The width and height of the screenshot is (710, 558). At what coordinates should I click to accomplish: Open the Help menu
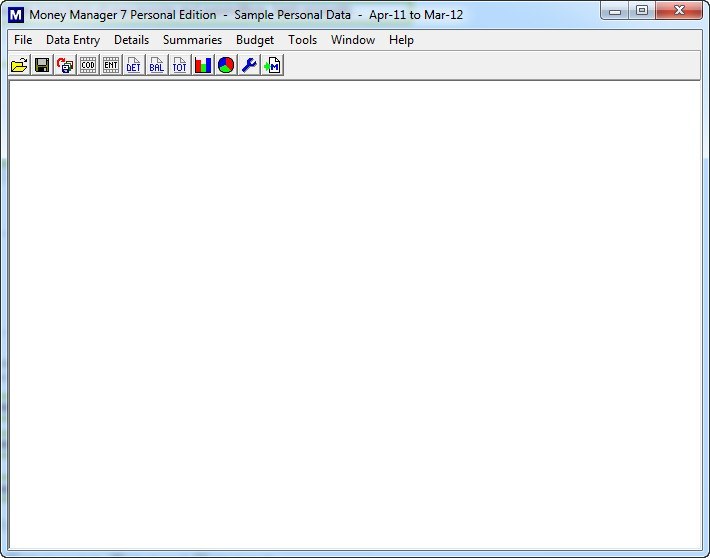[401, 40]
